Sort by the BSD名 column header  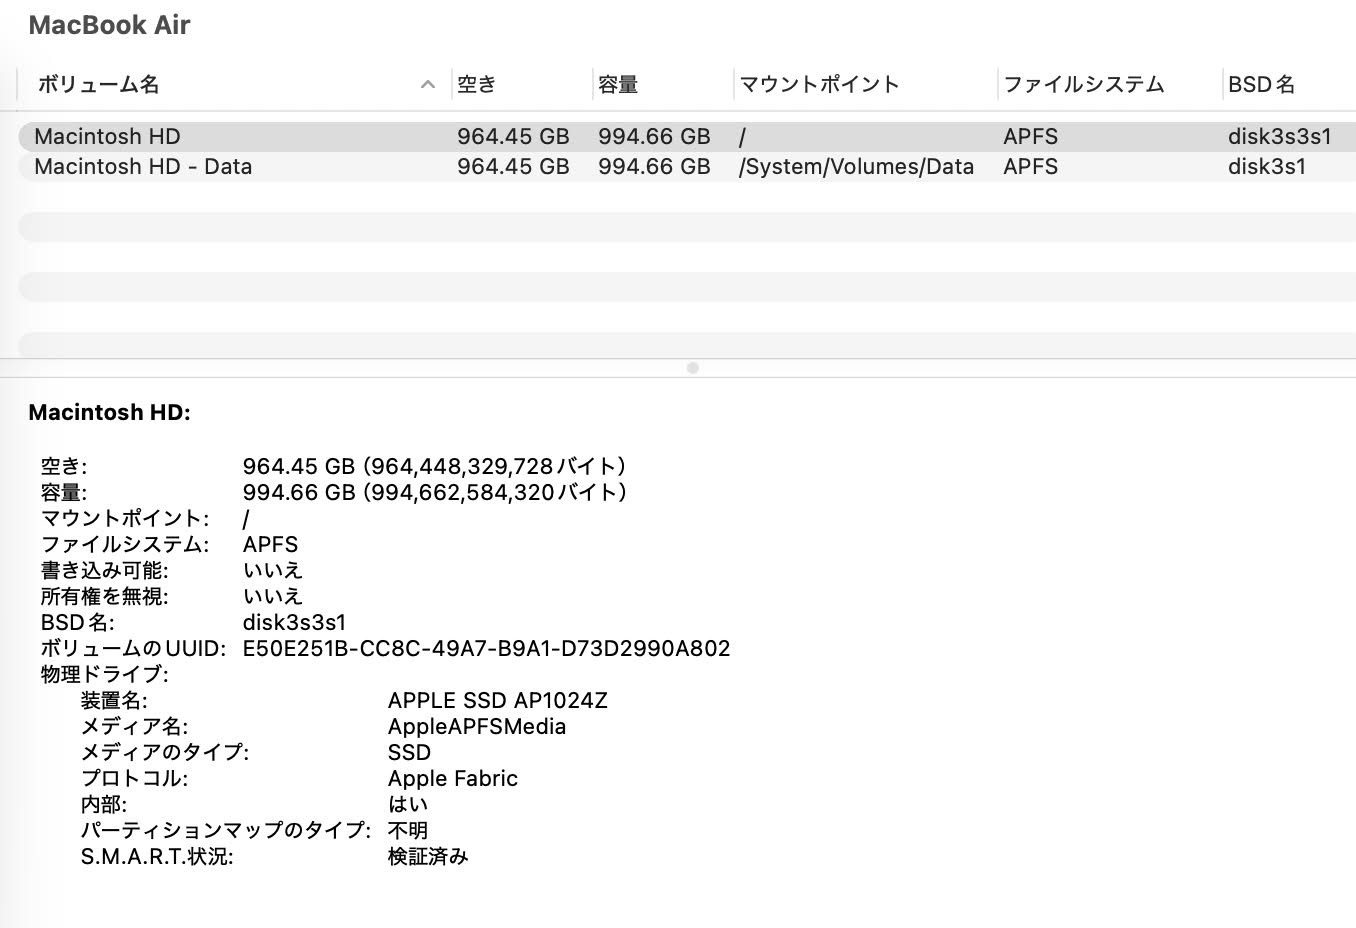pos(1262,85)
